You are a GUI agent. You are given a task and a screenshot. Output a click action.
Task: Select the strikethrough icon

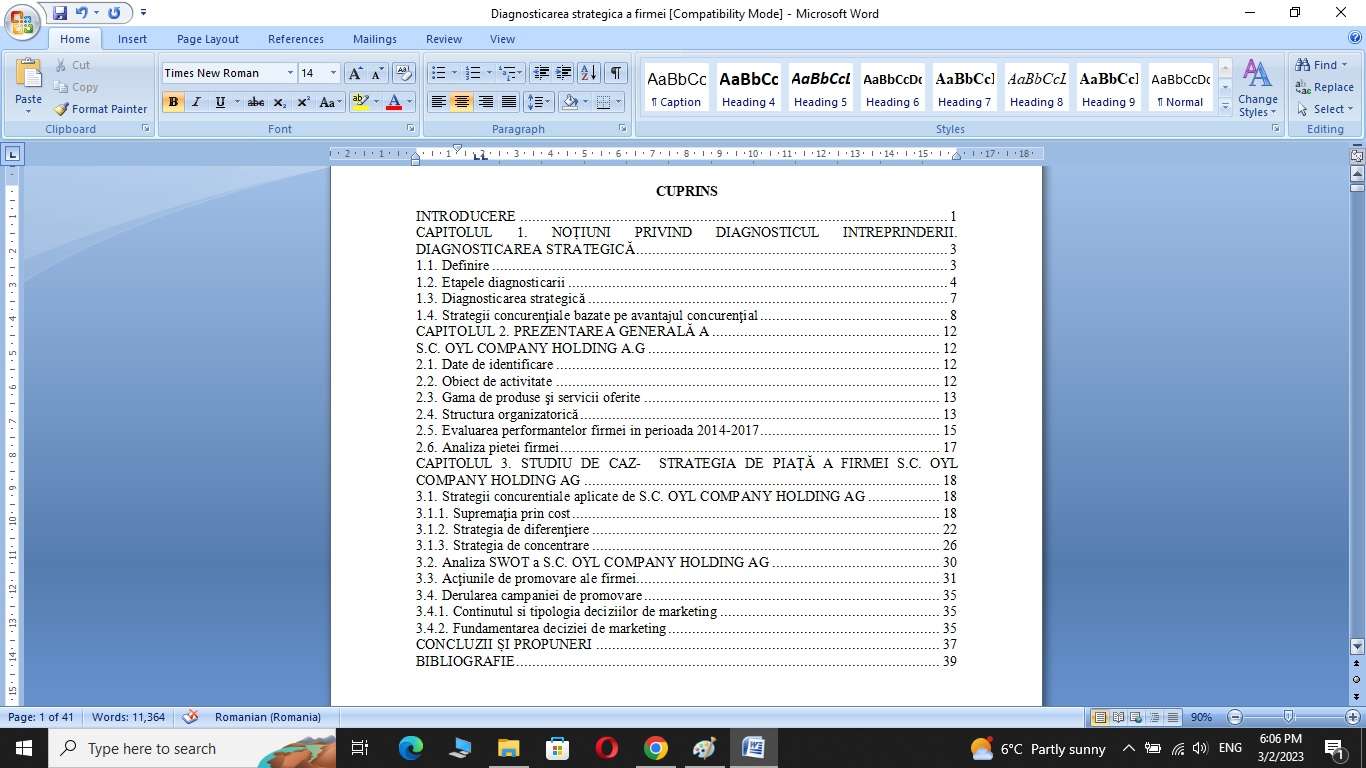click(x=255, y=102)
